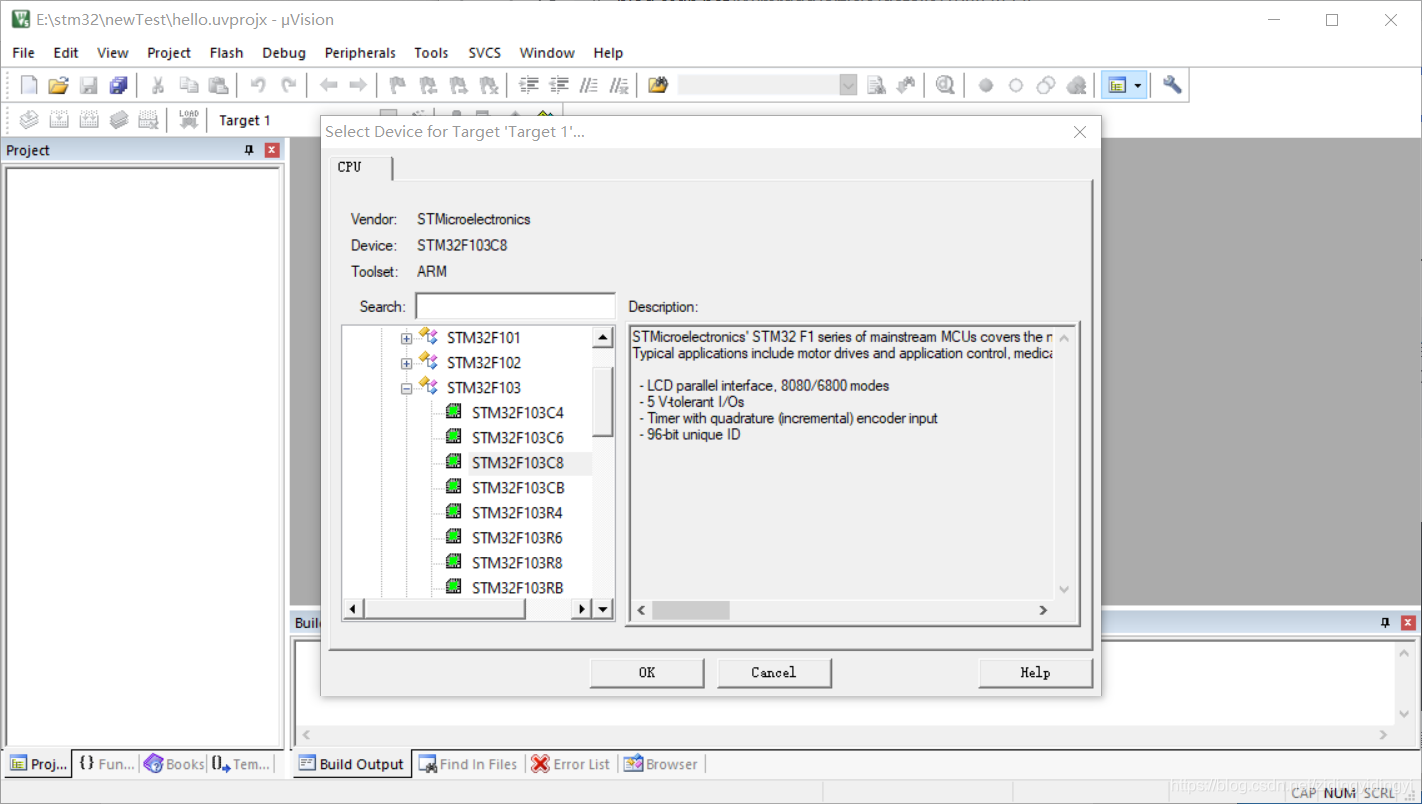Click the Download LOAD icon
Viewport: 1422px width, 804px height.
188,120
